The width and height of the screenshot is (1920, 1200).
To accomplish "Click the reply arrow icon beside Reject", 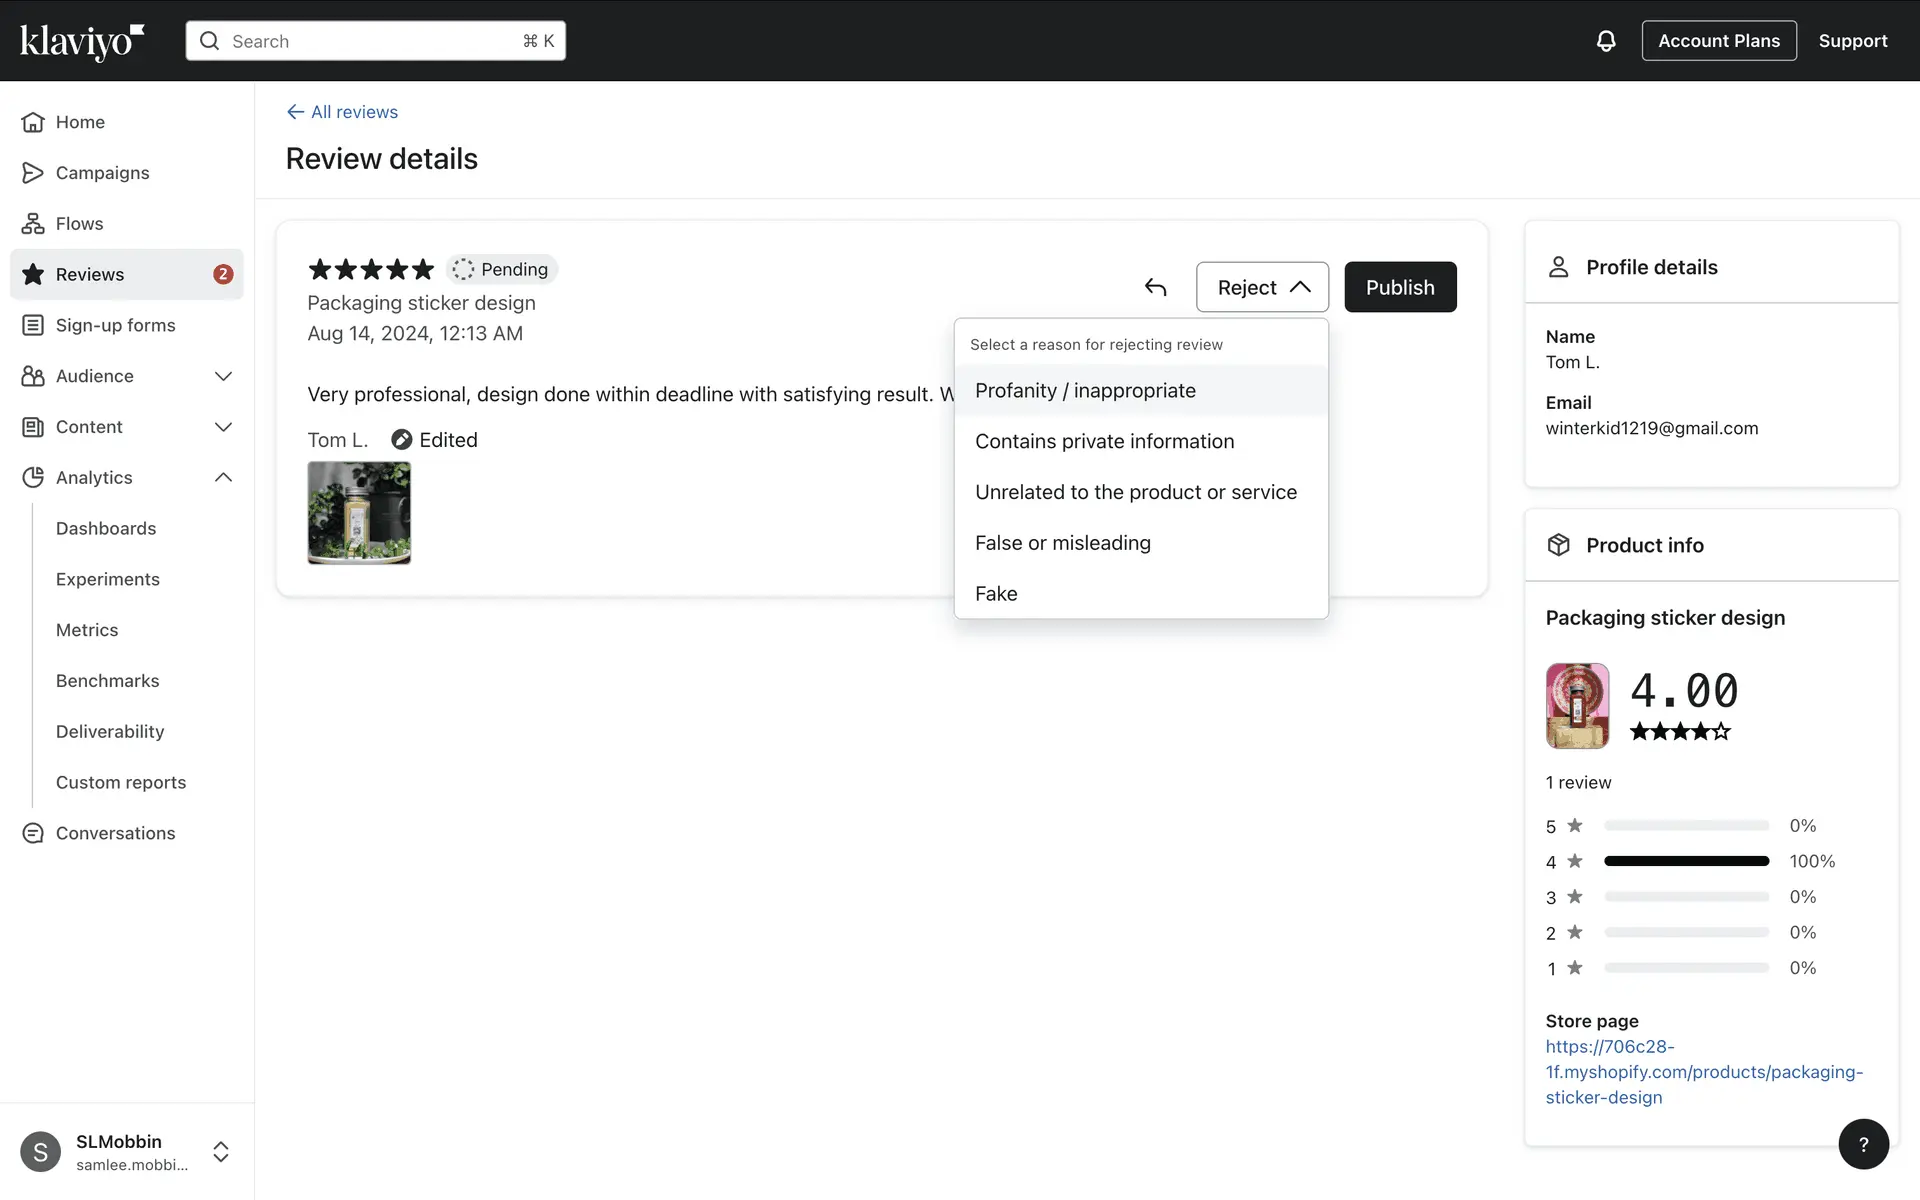I will click(1155, 288).
